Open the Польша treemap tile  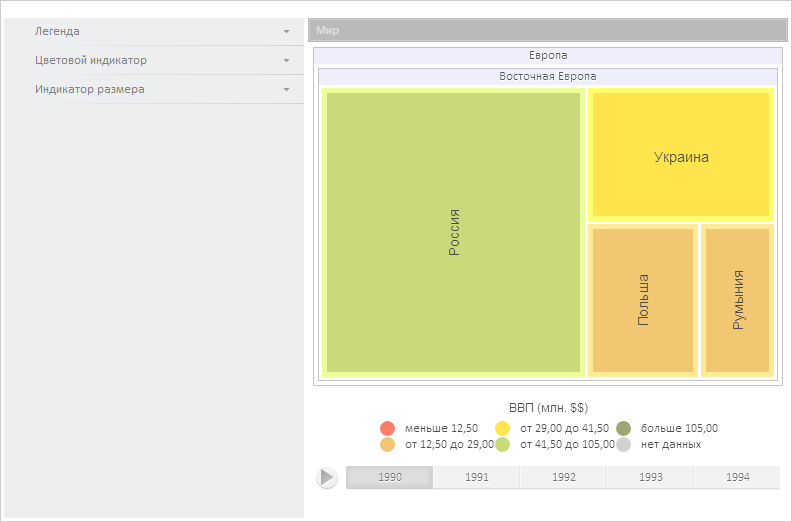pyautogui.click(x=643, y=300)
